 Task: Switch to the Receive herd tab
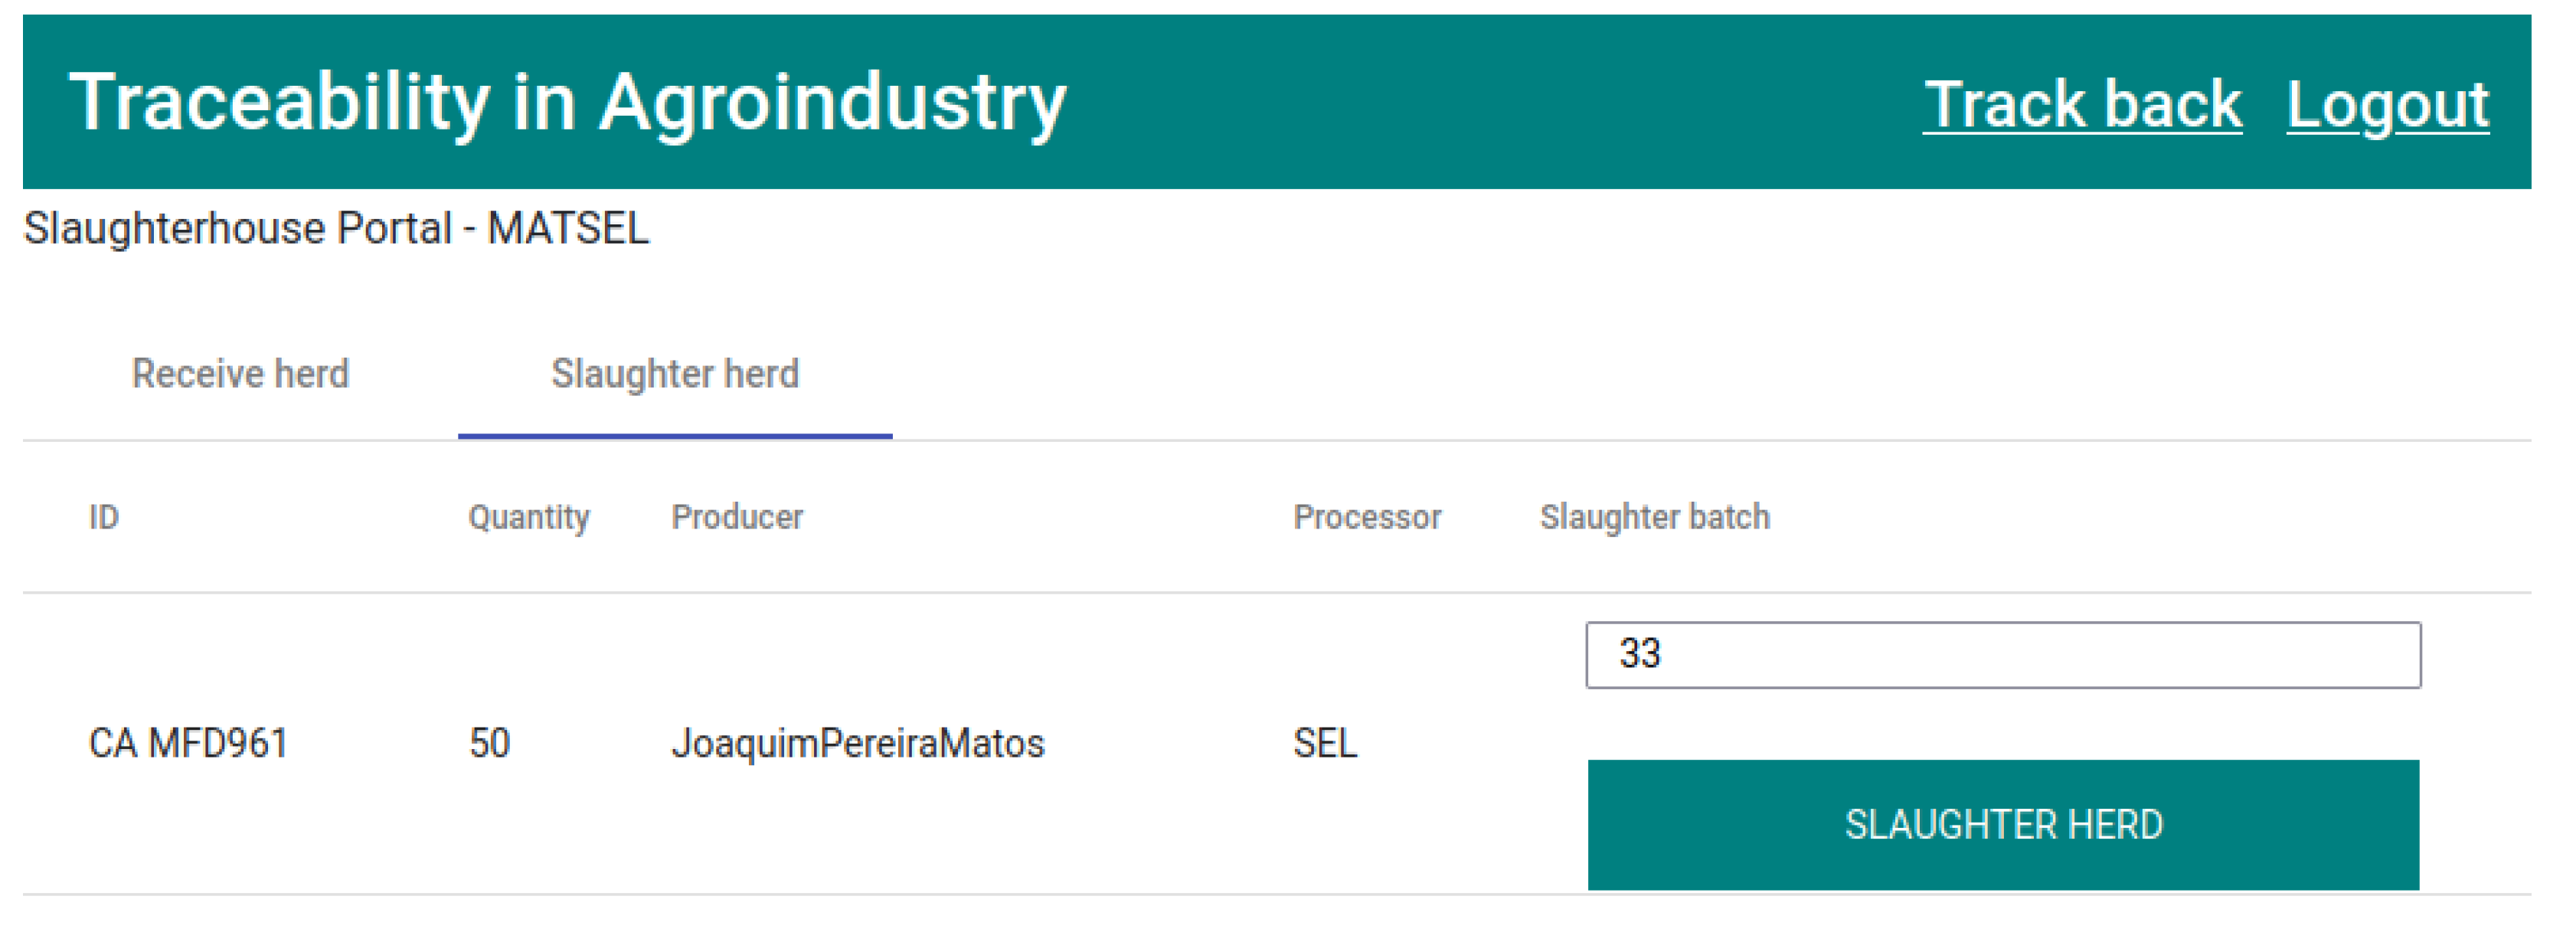[x=240, y=374]
